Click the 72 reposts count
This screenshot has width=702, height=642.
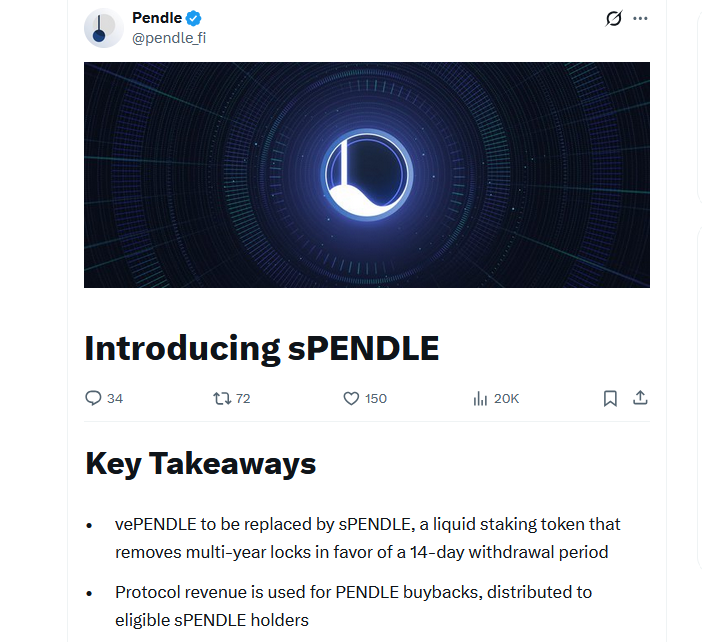(243, 398)
